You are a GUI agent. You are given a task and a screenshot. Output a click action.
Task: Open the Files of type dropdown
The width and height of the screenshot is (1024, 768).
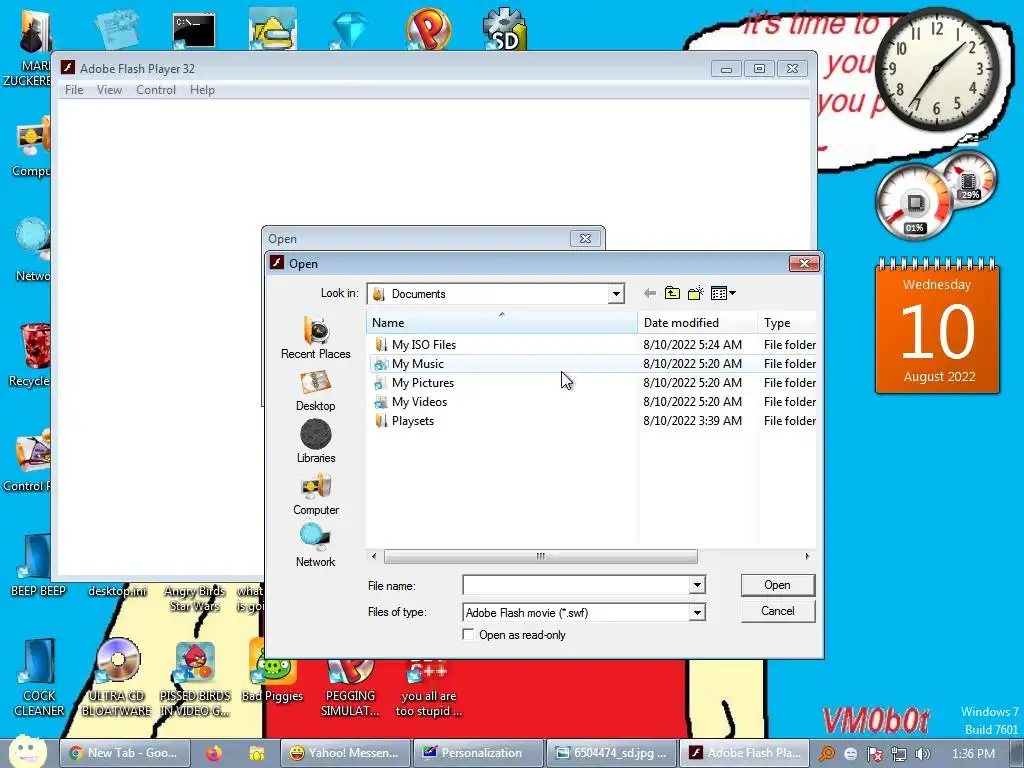click(x=697, y=613)
